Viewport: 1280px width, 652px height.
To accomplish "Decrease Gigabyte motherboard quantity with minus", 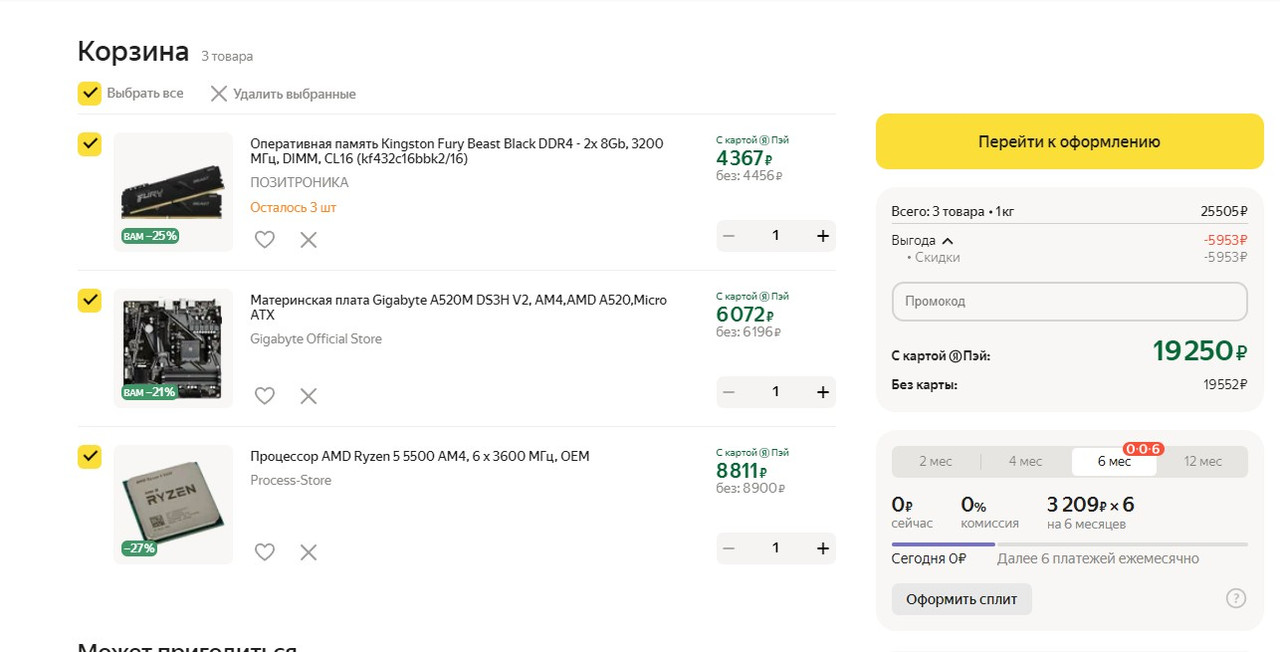I will pos(729,392).
